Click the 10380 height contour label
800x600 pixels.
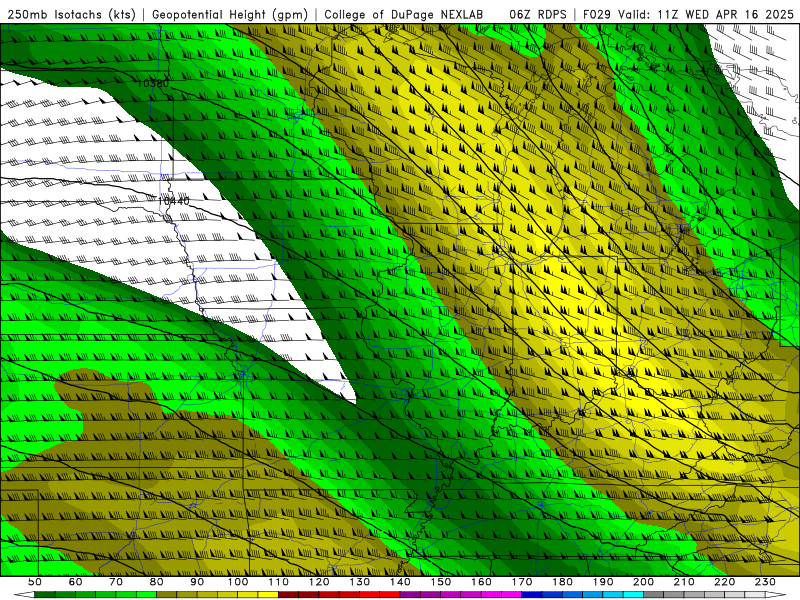click(153, 83)
